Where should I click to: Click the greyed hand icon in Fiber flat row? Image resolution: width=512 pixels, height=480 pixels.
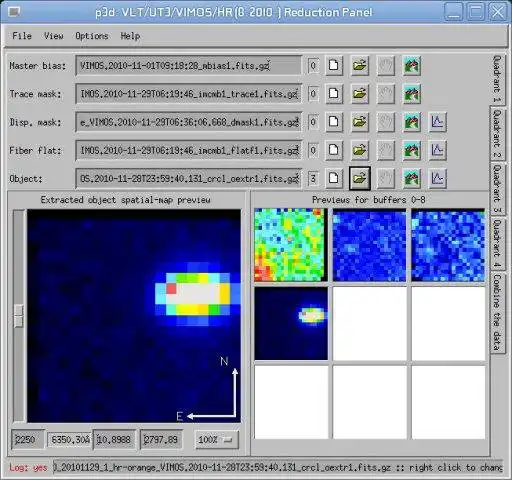(386, 150)
